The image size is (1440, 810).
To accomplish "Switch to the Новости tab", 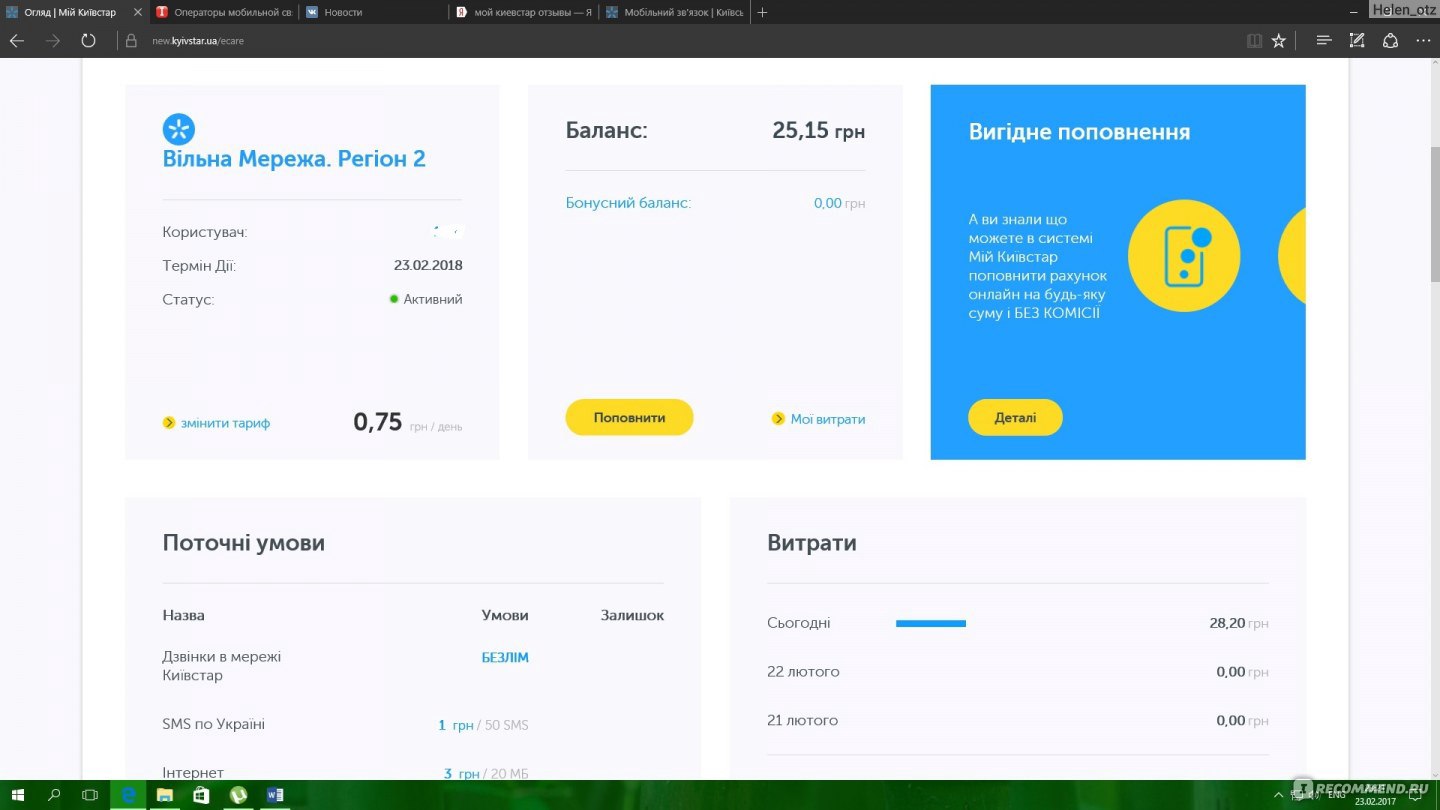I will (x=374, y=12).
